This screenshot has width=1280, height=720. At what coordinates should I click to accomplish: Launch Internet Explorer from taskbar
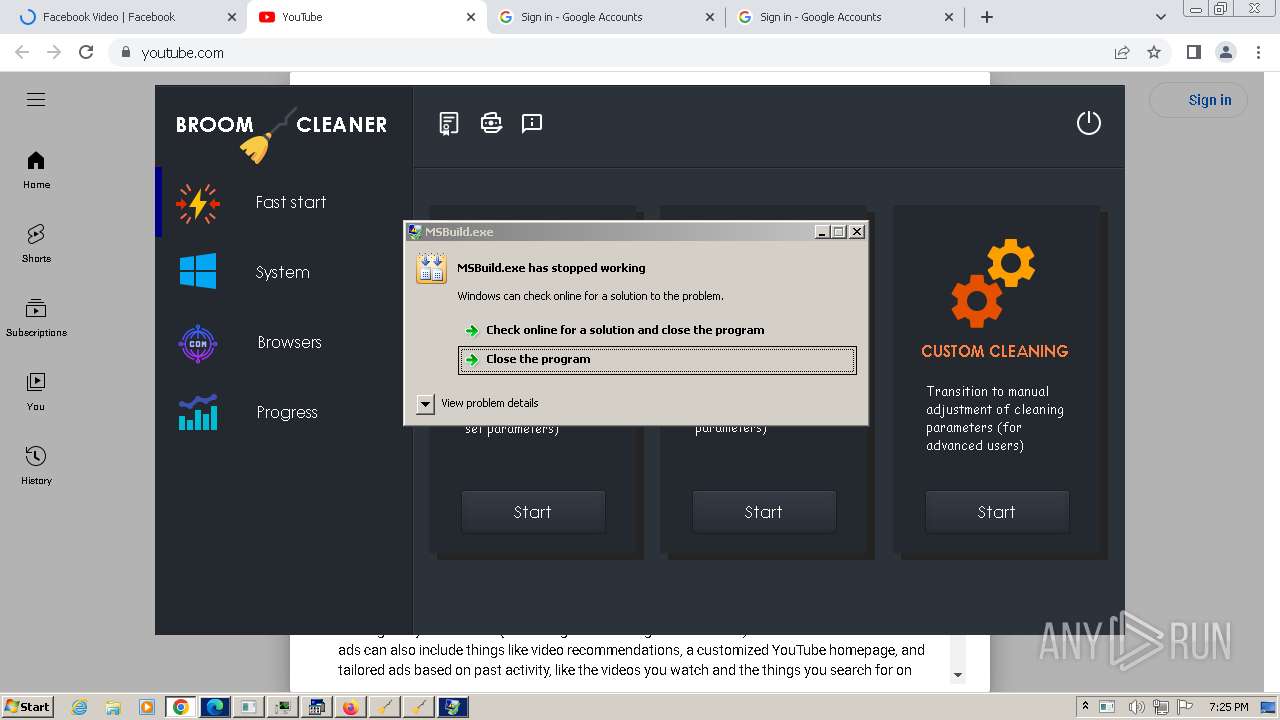(80, 707)
